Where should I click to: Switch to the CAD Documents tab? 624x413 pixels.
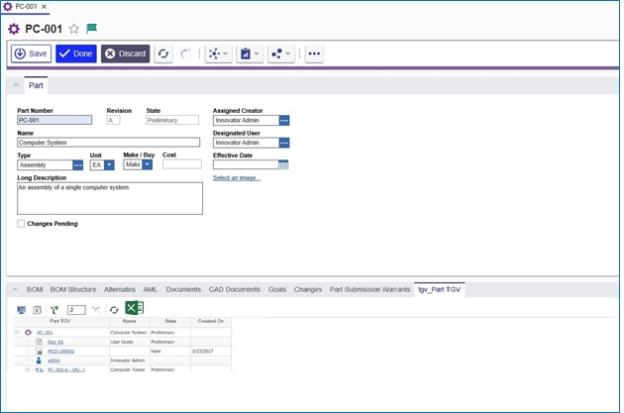tap(234, 289)
